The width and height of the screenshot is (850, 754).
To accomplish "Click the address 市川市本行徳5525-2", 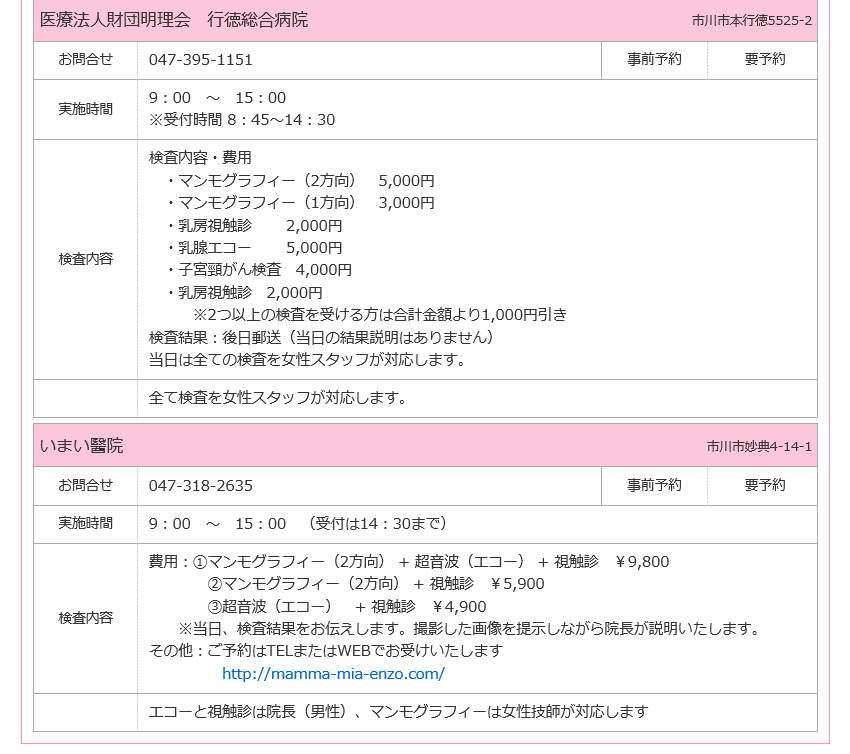I will point(751,21).
